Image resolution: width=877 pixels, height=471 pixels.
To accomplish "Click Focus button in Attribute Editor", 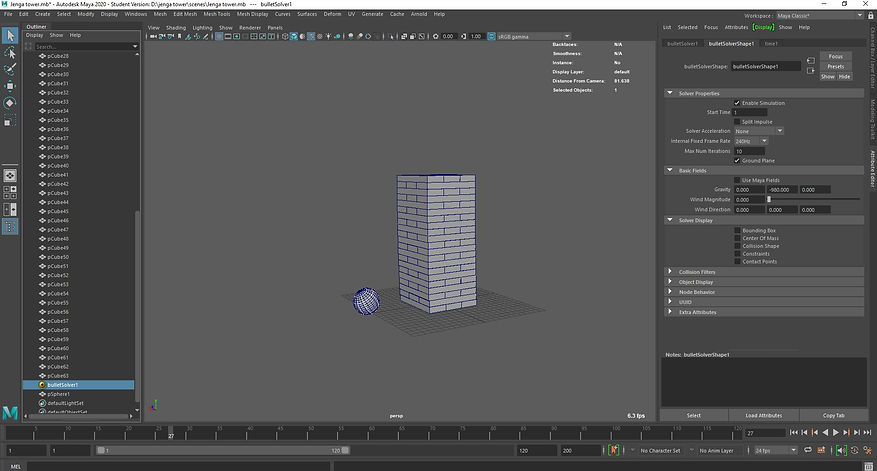I will point(836,56).
